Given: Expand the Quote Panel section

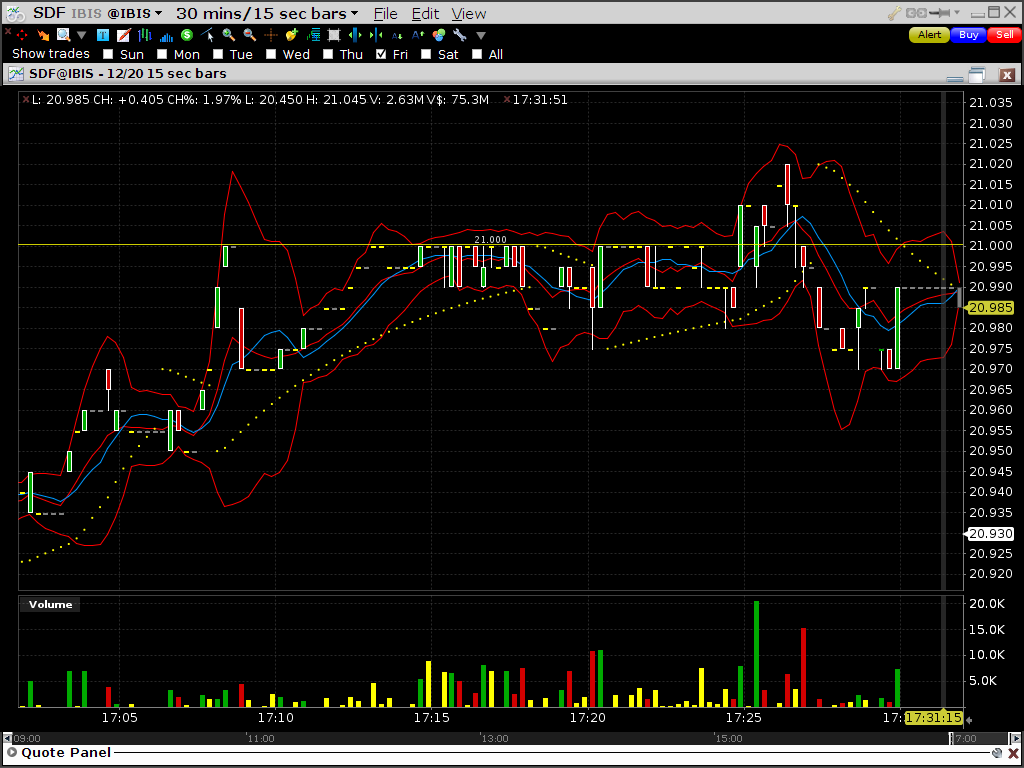Looking at the screenshot, I should 11,753.
